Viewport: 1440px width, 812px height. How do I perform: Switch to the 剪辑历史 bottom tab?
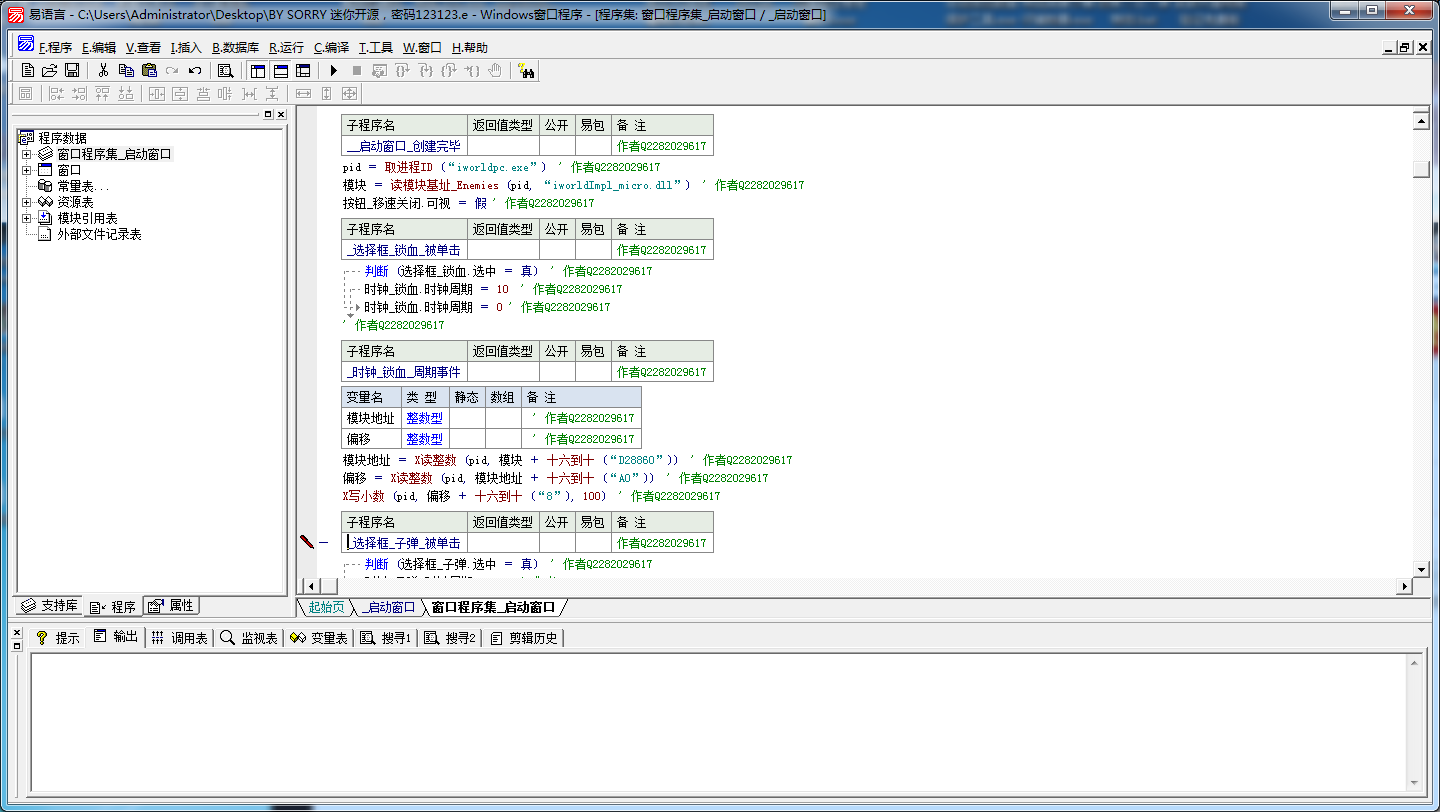coord(524,638)
